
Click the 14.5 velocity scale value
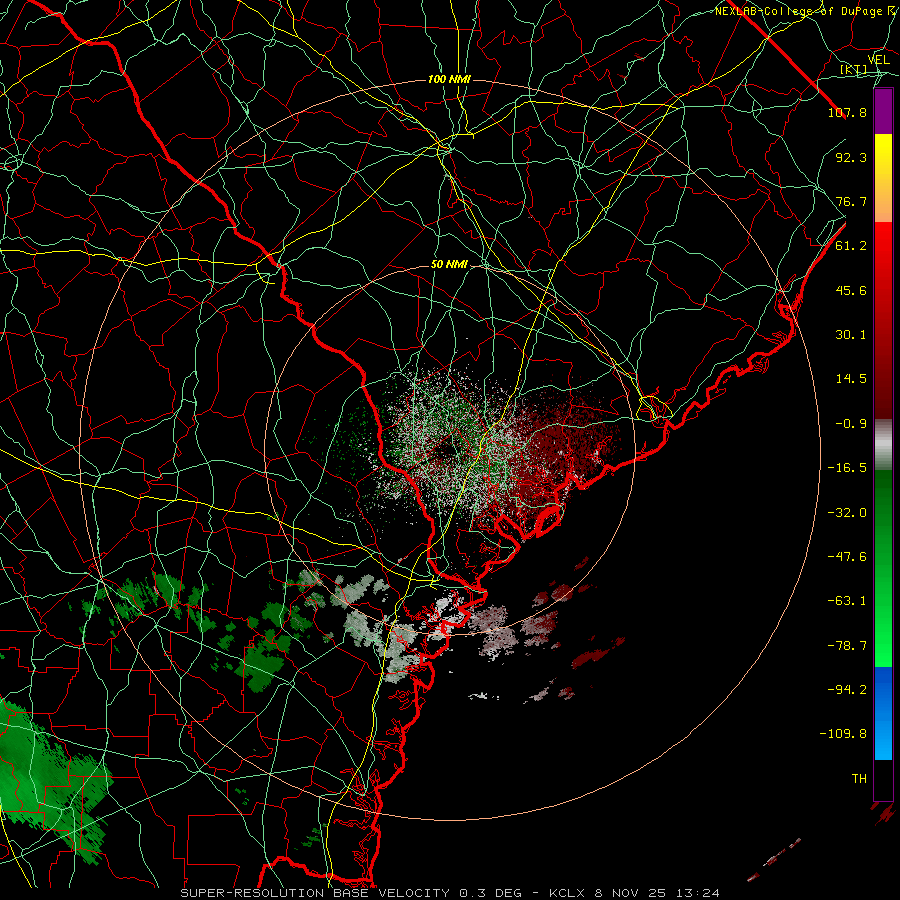851,379
